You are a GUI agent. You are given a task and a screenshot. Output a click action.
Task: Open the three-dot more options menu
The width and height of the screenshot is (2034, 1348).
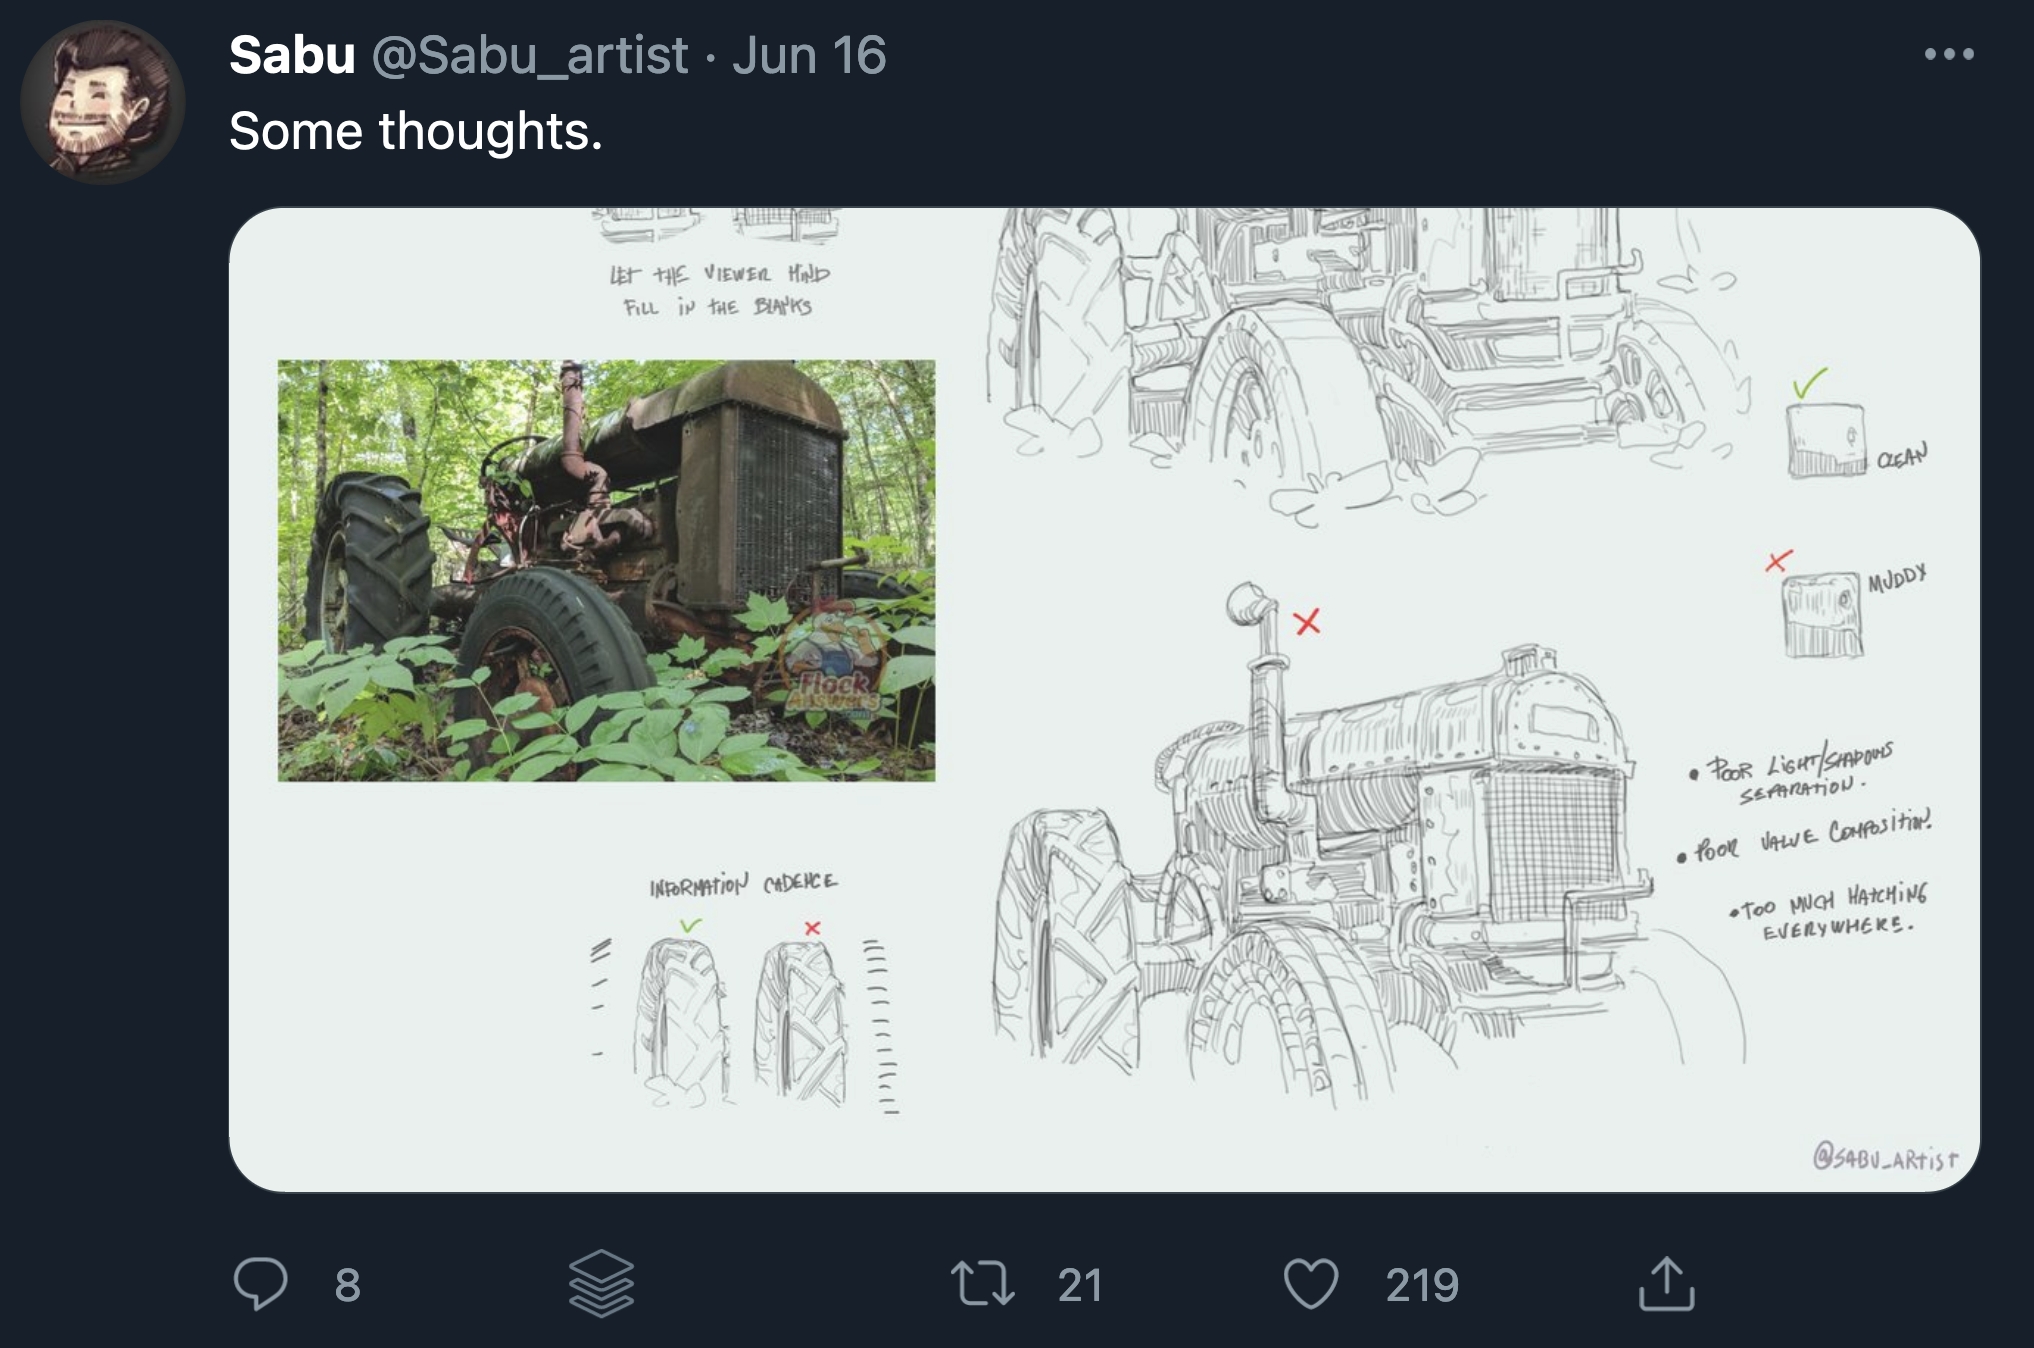tap(1949, 54)
